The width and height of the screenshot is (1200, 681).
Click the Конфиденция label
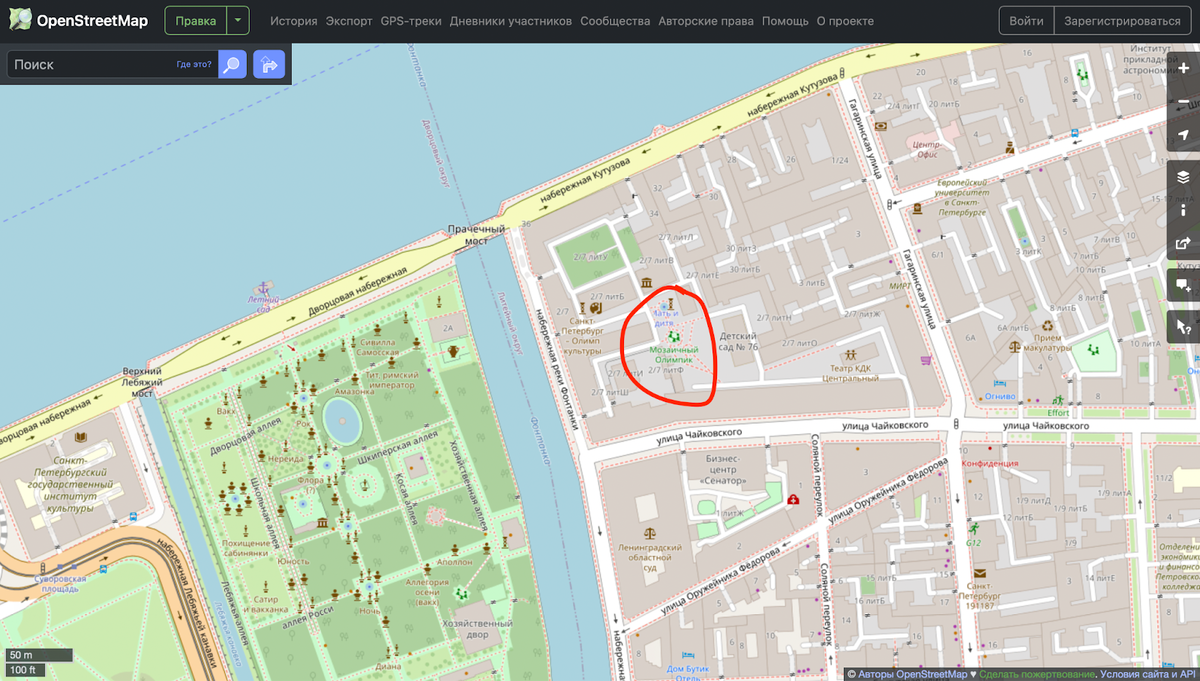click(989, 464)
